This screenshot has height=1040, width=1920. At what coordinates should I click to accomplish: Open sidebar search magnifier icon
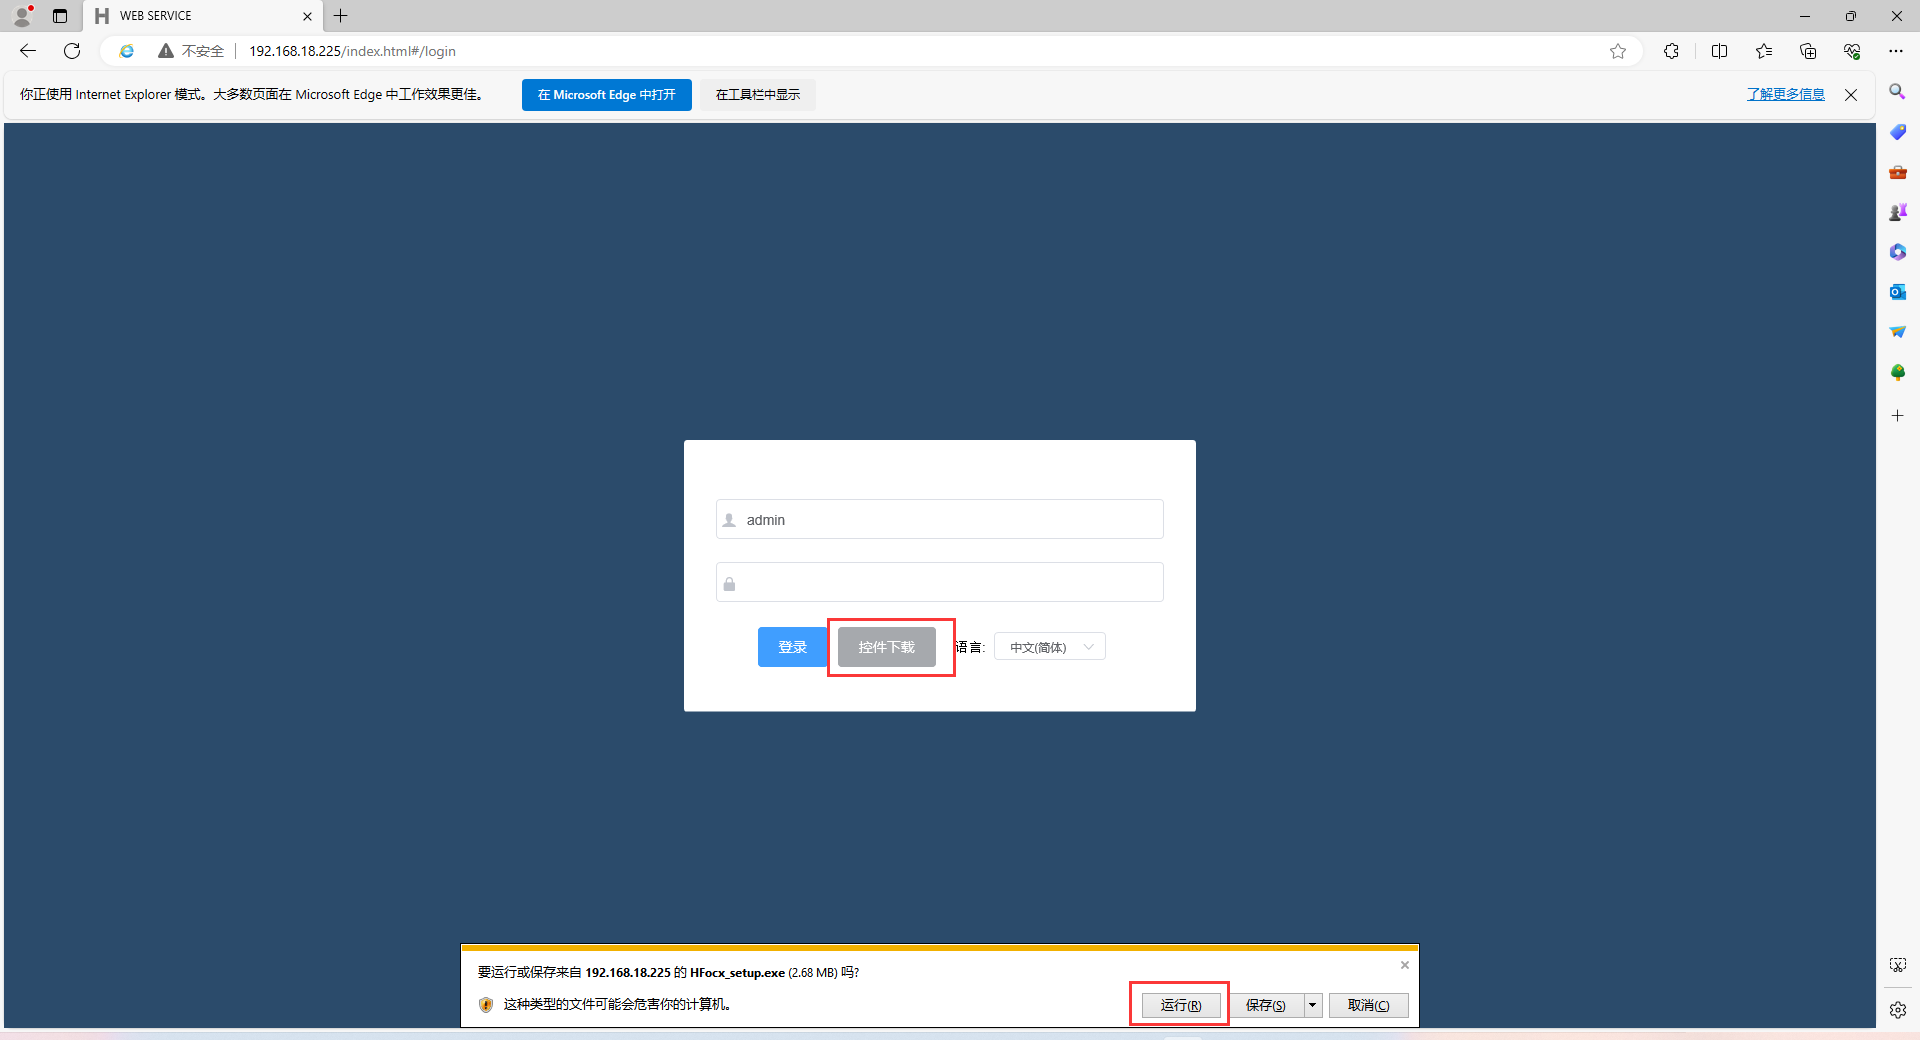[1897, 92]
